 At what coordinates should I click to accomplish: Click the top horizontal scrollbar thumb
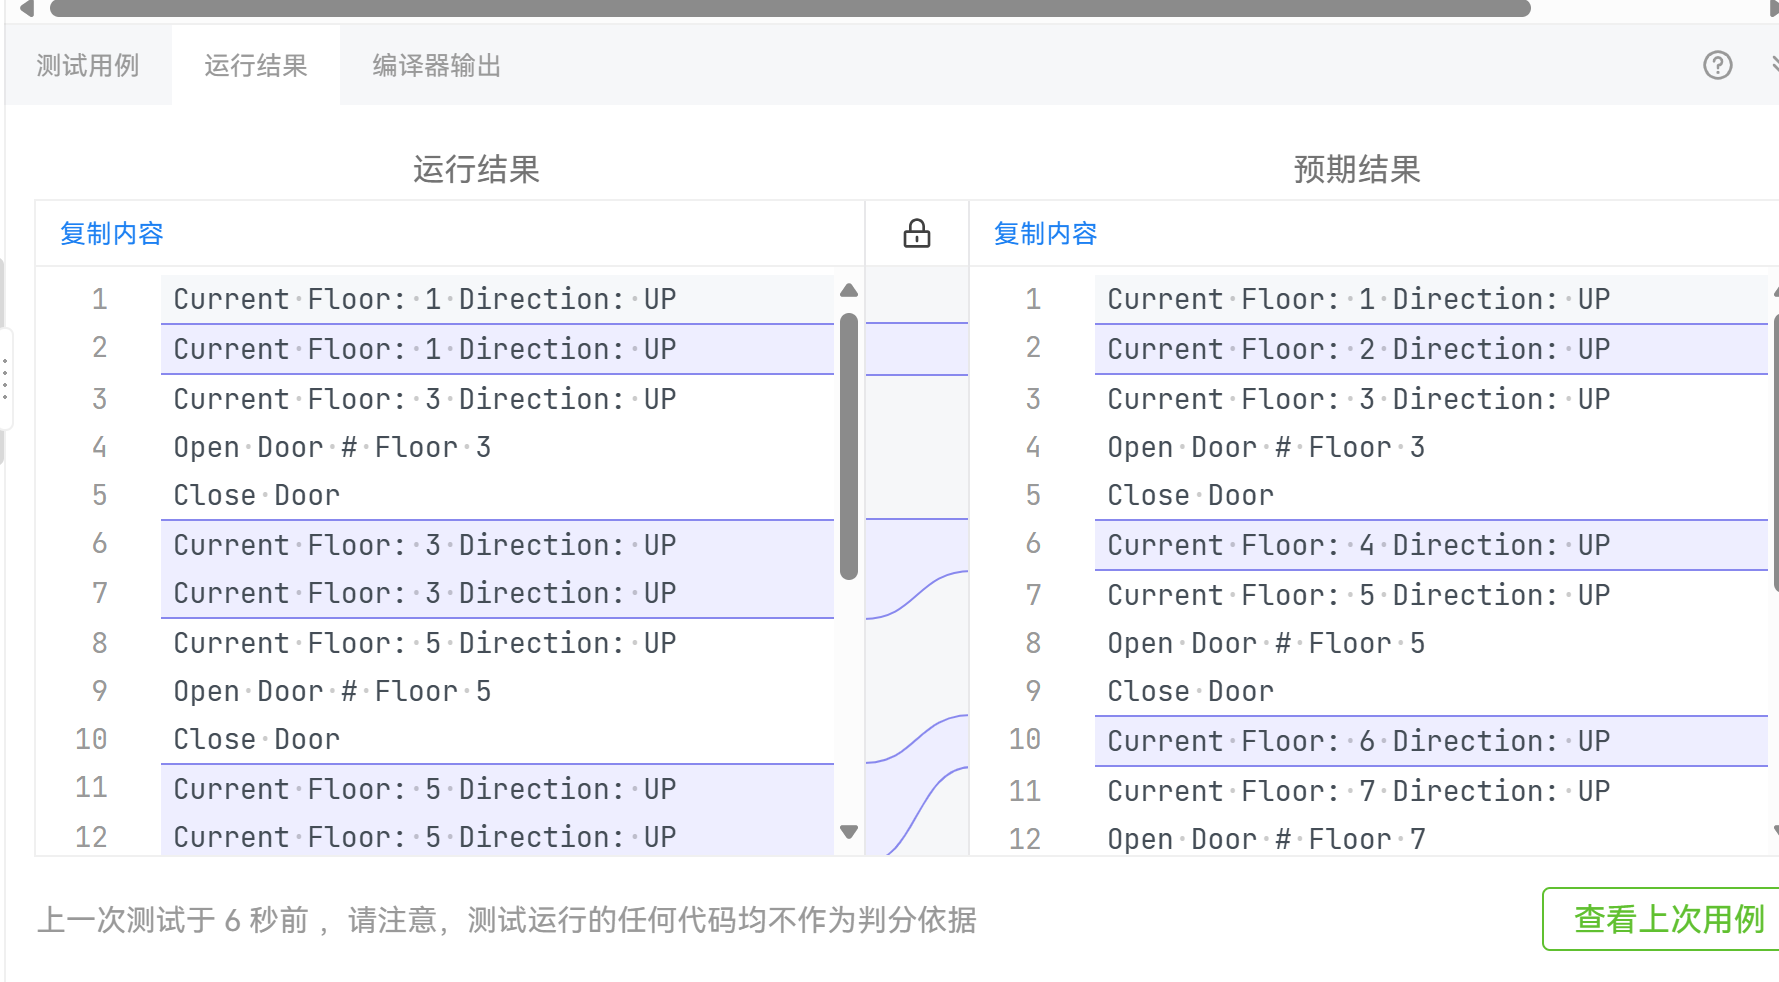click(x=790, y=9)
